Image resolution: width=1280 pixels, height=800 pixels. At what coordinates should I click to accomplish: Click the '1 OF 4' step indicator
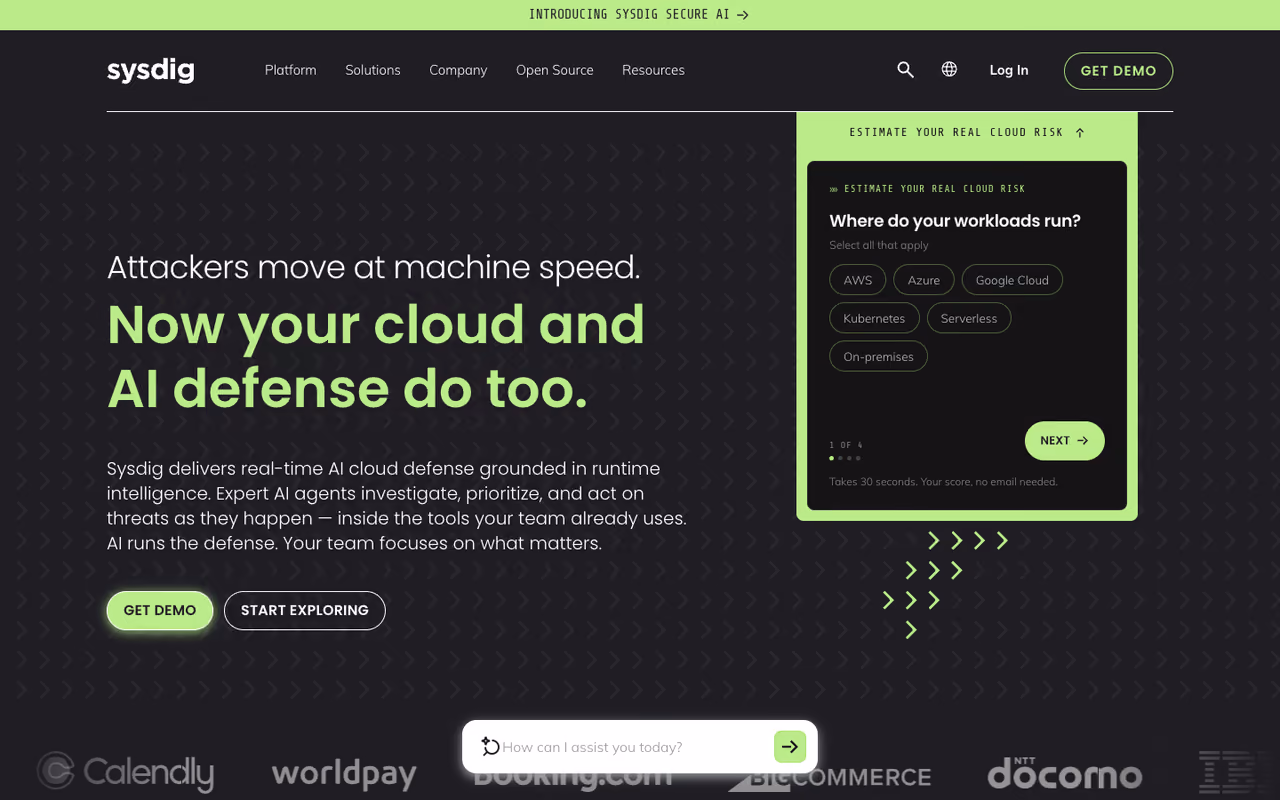click(x=846, y=445)
